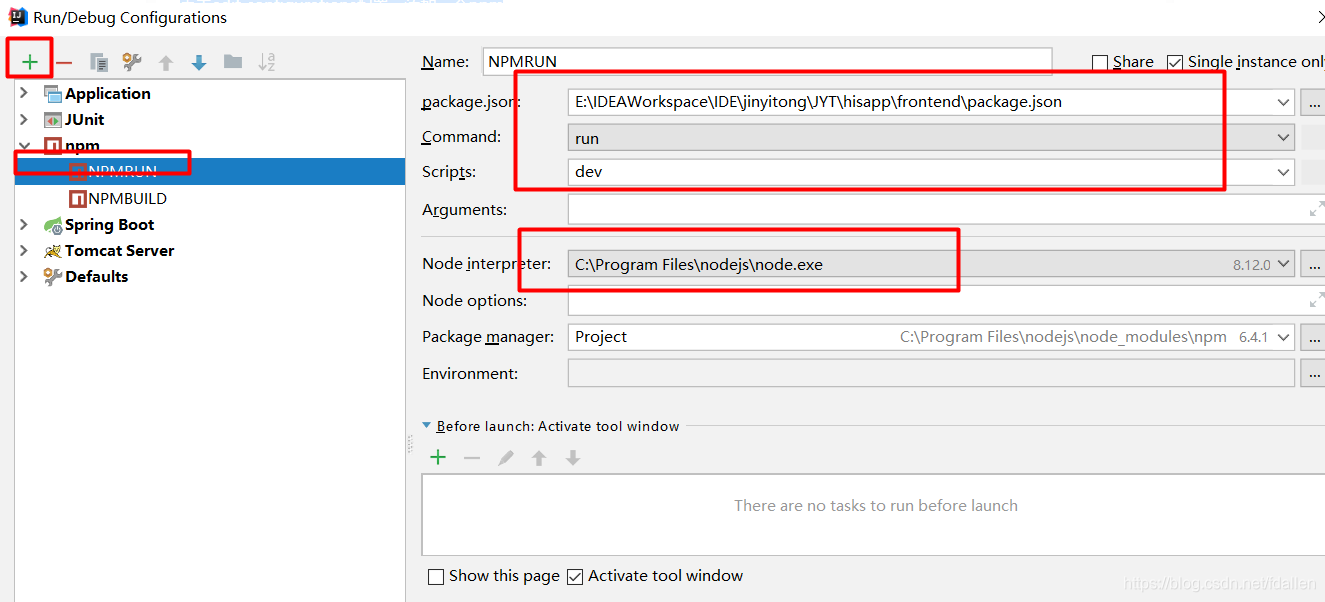This screenshot has height=602, width=1325.
Task: Select NPMBUILD configuration
Action: [x=127, y=198]
